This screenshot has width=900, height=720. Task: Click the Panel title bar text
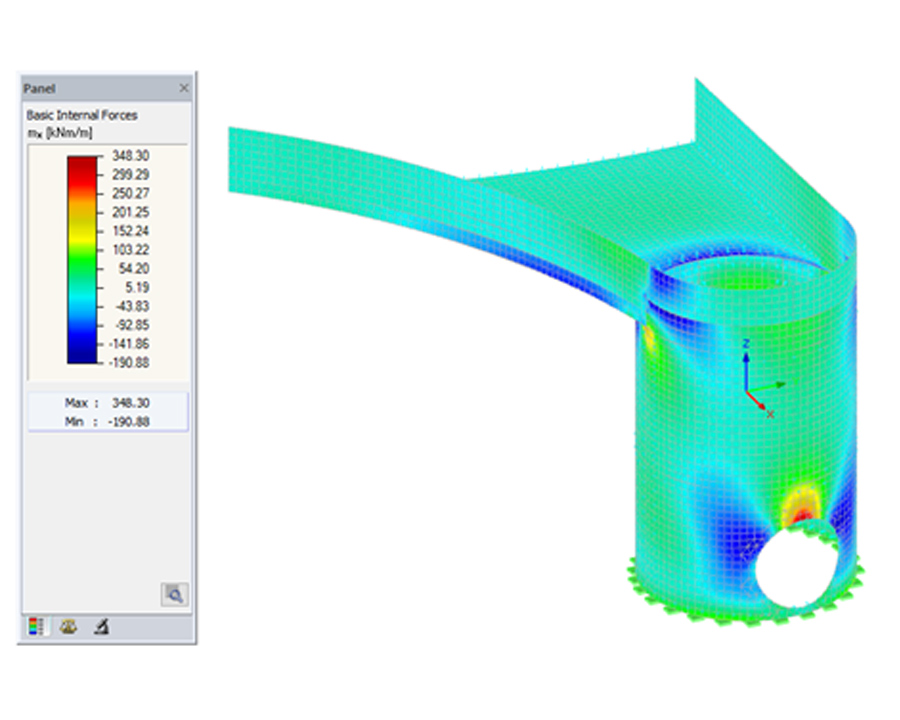(x=39, y=88)
